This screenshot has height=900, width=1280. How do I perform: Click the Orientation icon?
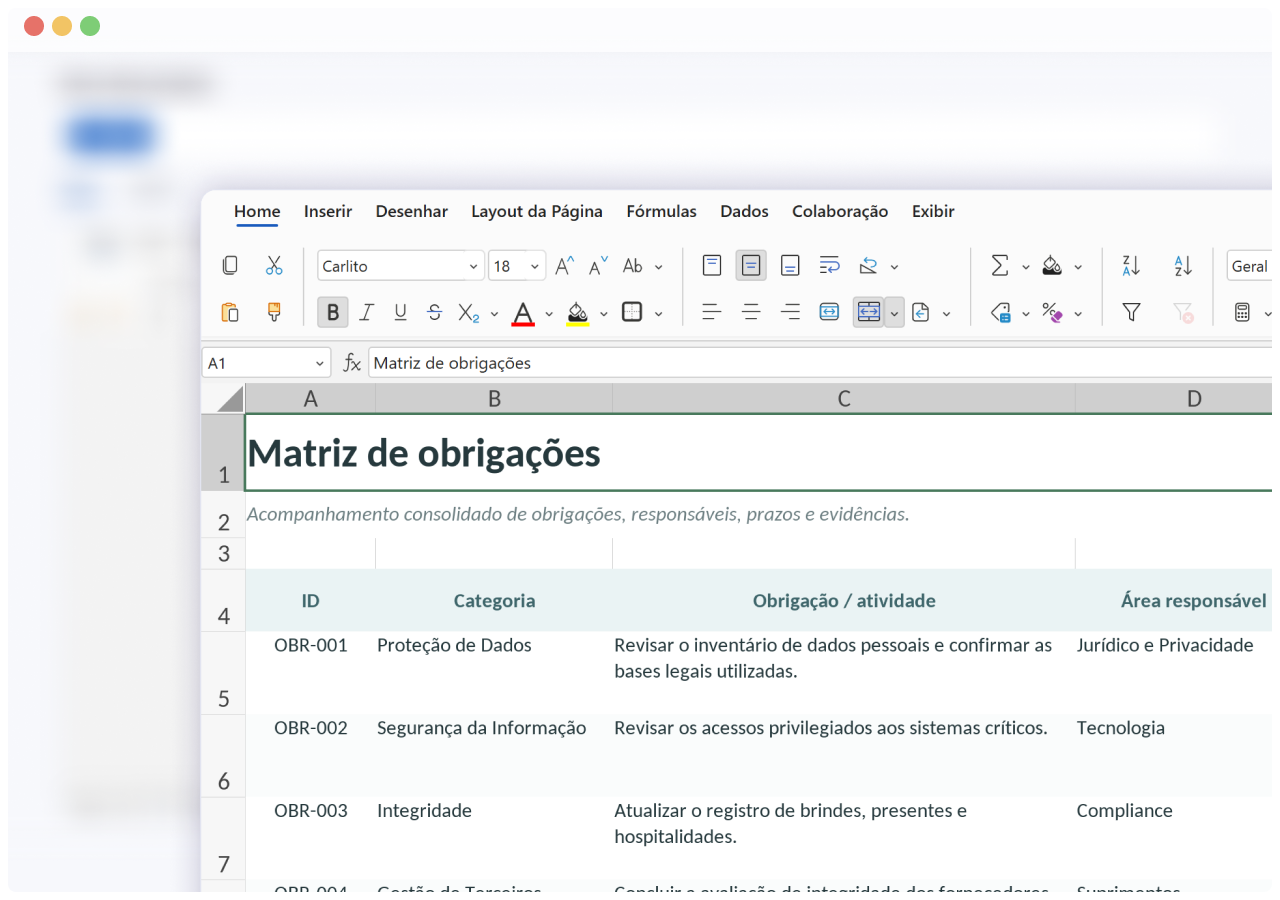click(868, 266)
